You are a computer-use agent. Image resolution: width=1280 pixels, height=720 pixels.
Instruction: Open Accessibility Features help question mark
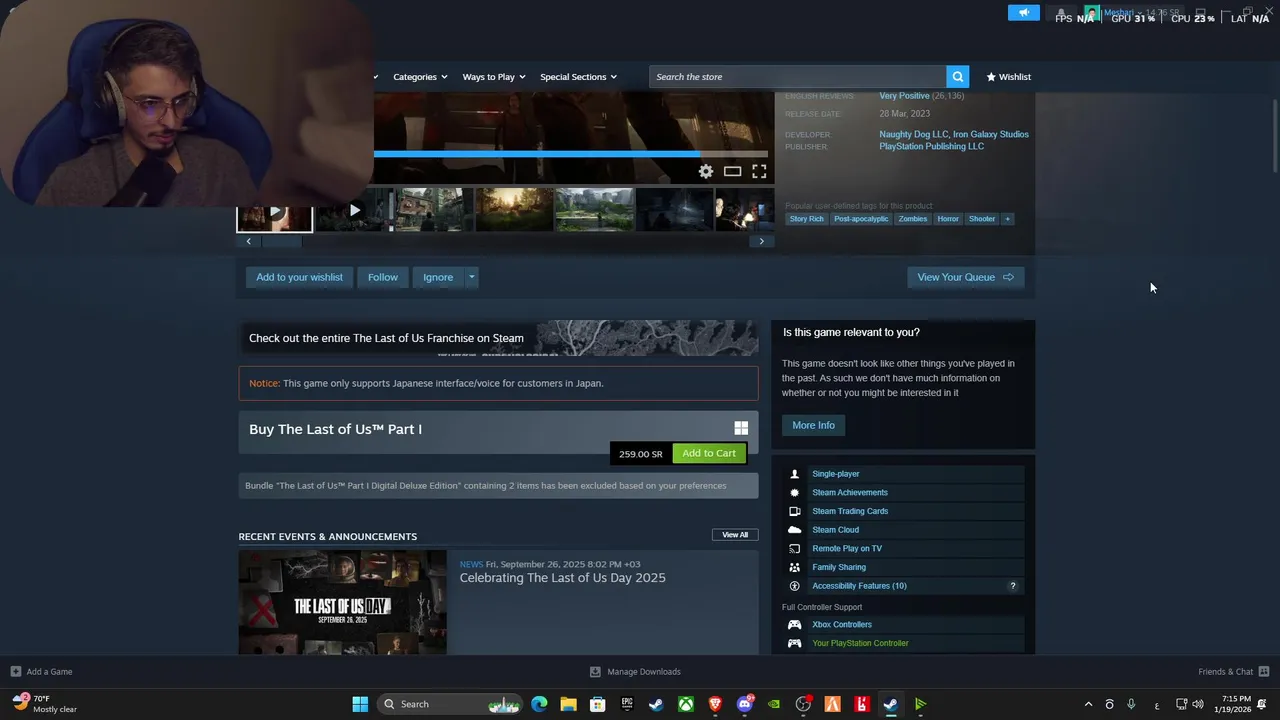click(x=1012, y=586)
